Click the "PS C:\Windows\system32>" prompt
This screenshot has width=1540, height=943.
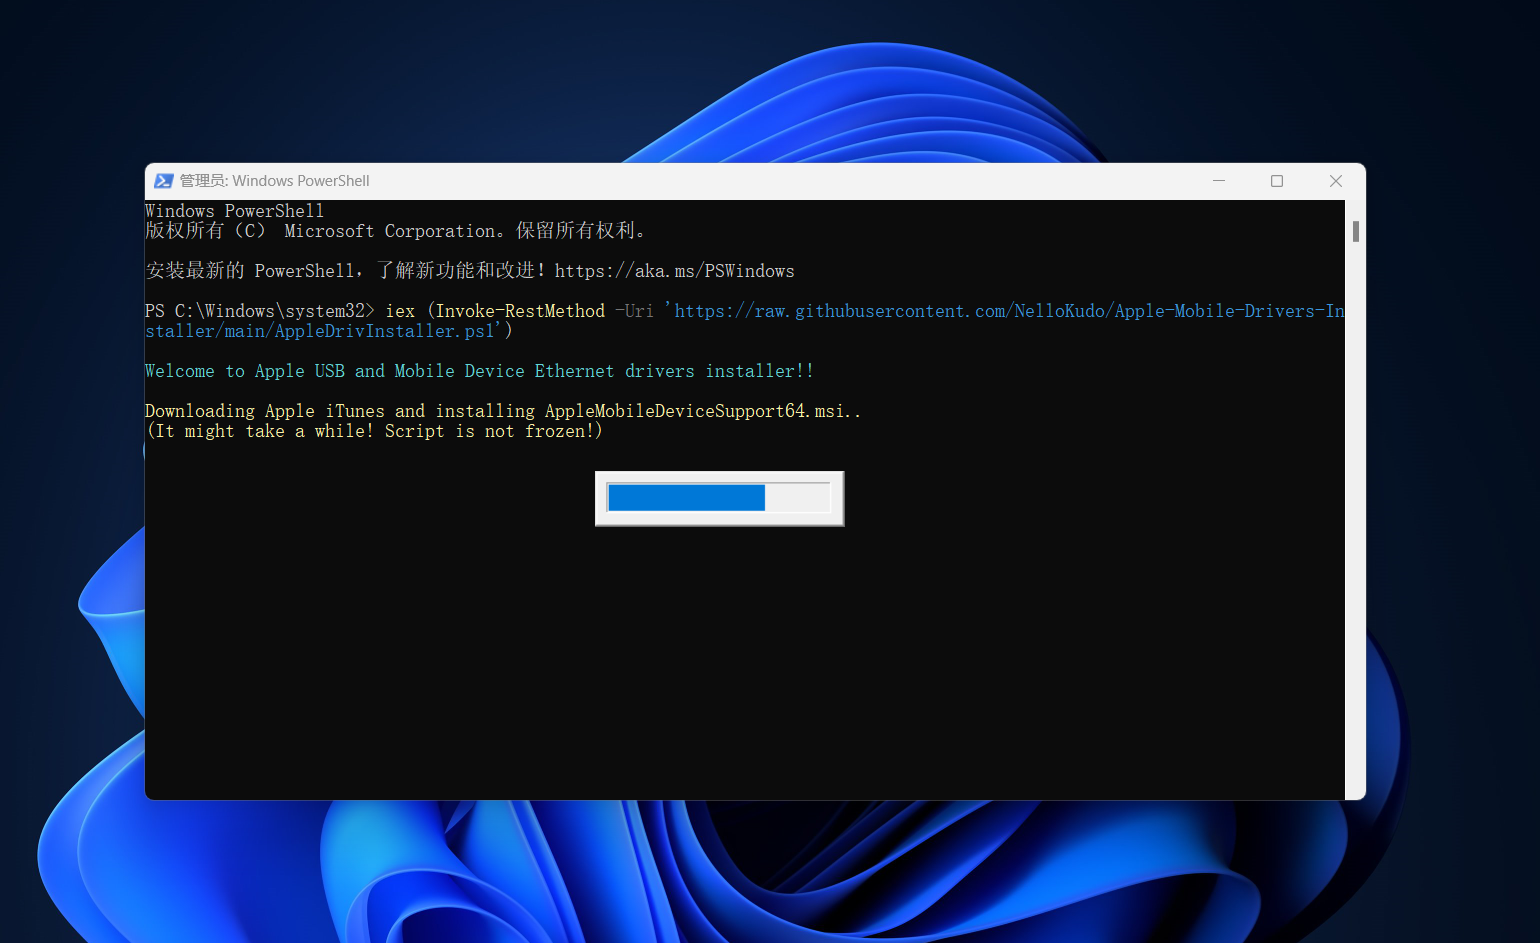tap(260, 311)
